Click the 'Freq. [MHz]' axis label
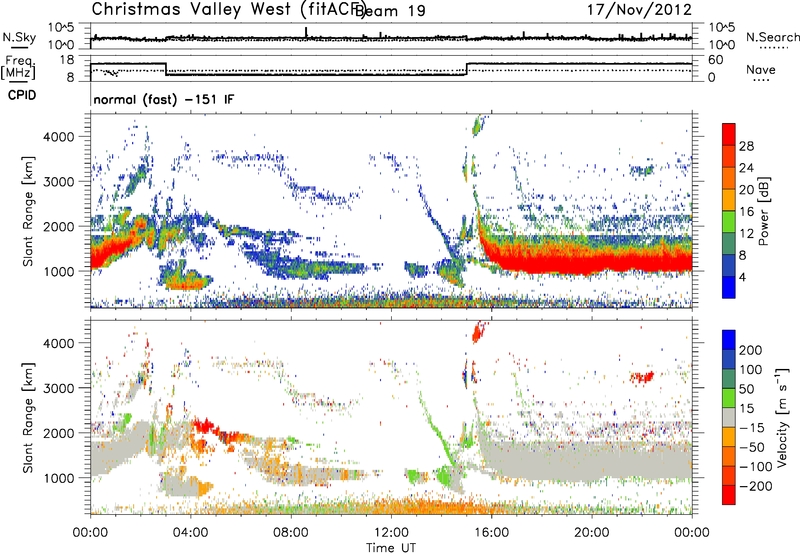Viewport: 800px width, 554px height. tap(18, 67)
